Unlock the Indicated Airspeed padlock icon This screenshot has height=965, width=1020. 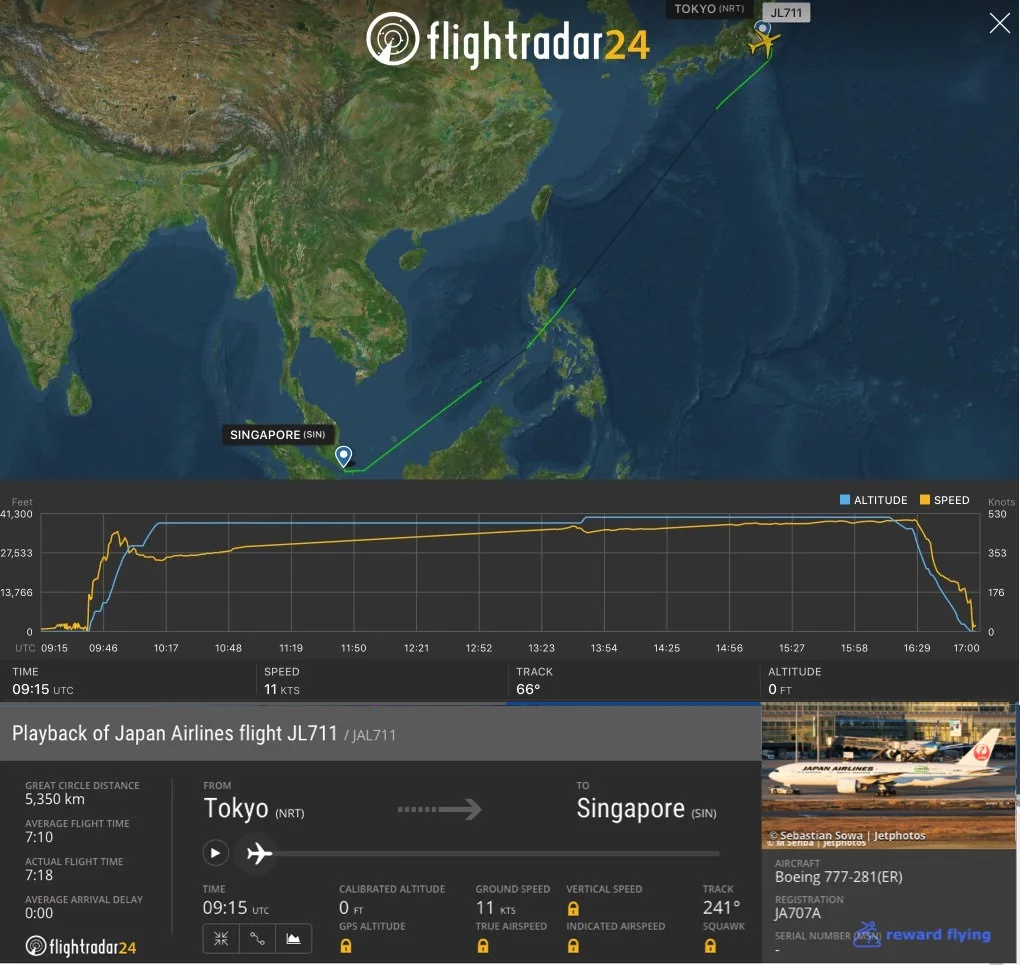(573, 945)
